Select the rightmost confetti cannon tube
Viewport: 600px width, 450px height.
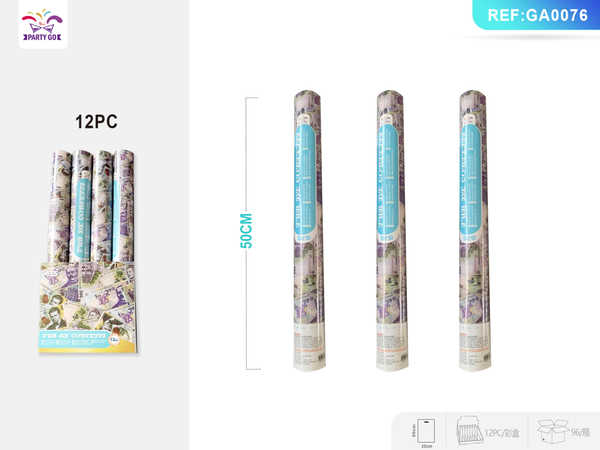(474, 231)
